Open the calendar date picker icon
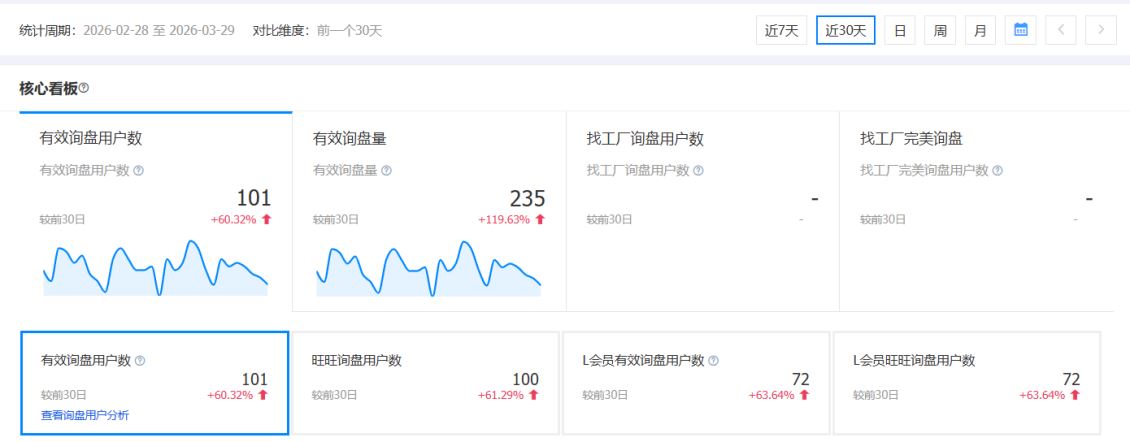Image resolution: width=1130 pixels, height=442 pixels. [1021, 30]
